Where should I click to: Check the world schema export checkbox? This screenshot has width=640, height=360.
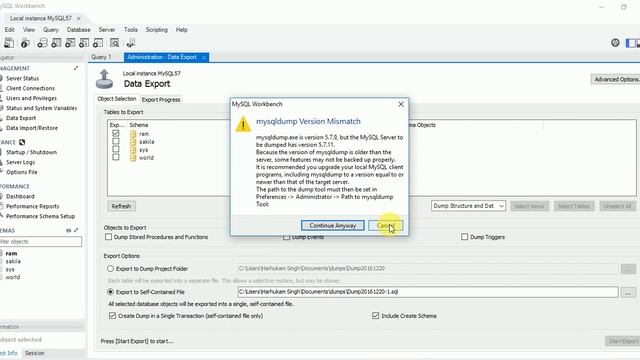coord(116,157)
